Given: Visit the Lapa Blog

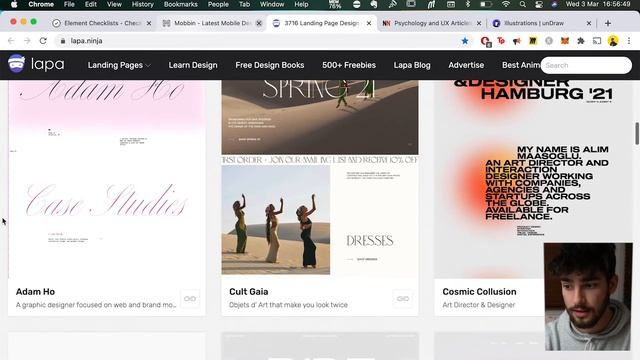Looking at the screenshot, I should click(412, 65).
